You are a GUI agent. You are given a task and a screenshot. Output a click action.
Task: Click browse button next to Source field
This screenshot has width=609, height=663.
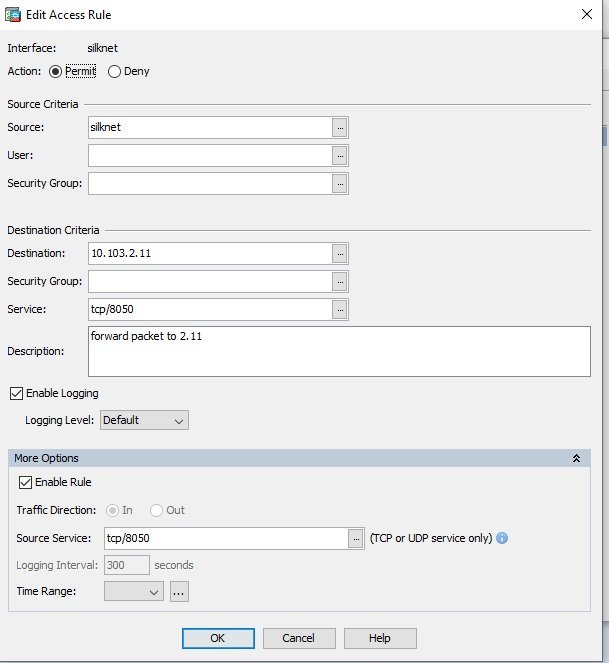point(340,128)
